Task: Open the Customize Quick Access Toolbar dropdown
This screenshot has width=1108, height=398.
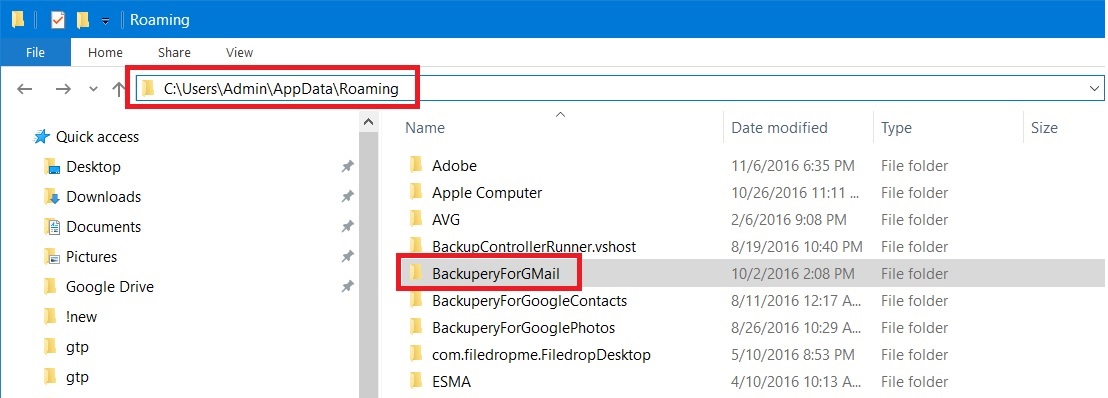Action: point(105,21)
